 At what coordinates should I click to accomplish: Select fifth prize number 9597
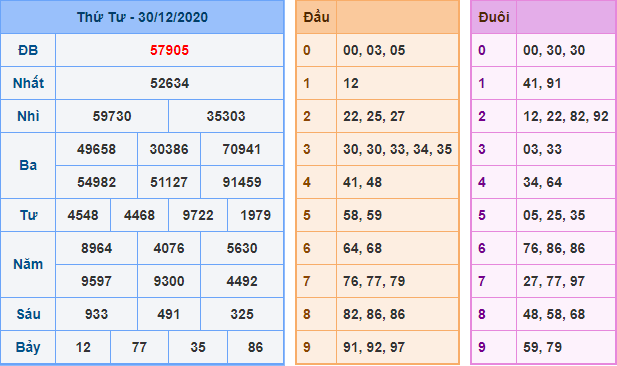point(96,282)
